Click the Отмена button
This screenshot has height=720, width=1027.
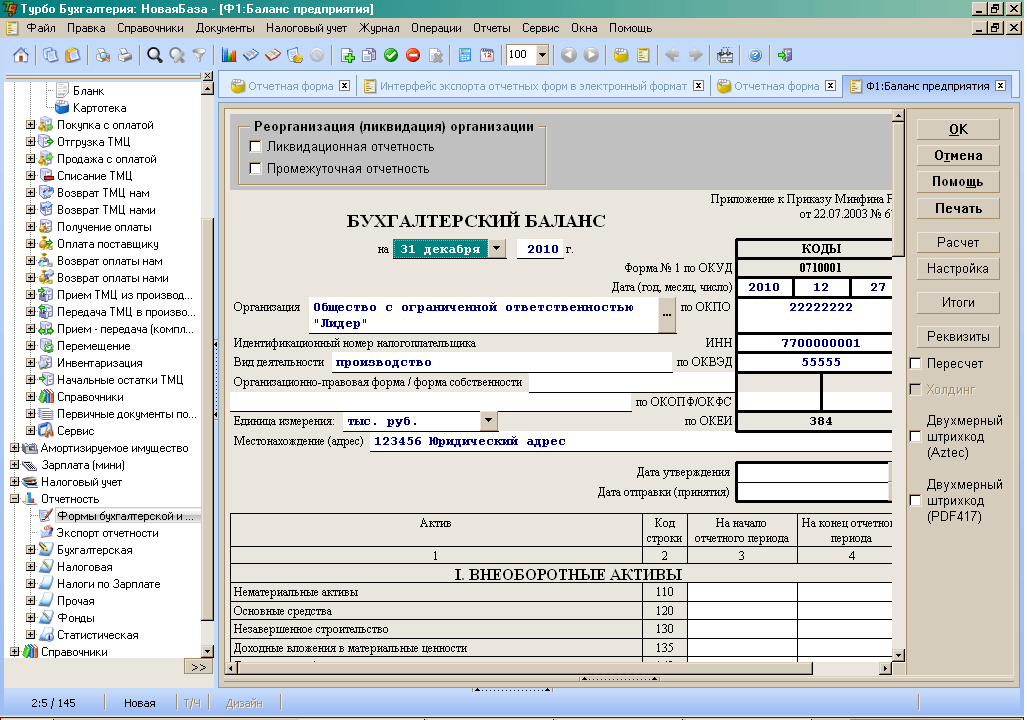point(958,155)
